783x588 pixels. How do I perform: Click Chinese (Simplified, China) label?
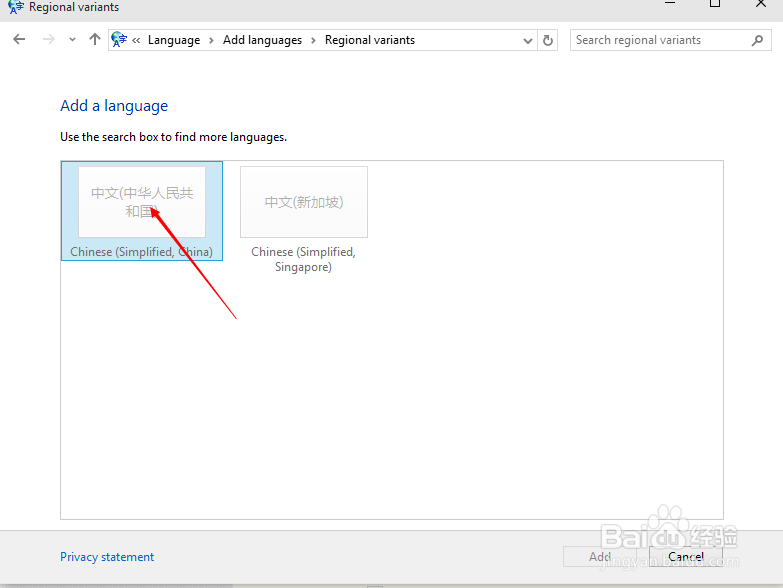[141, 252]
